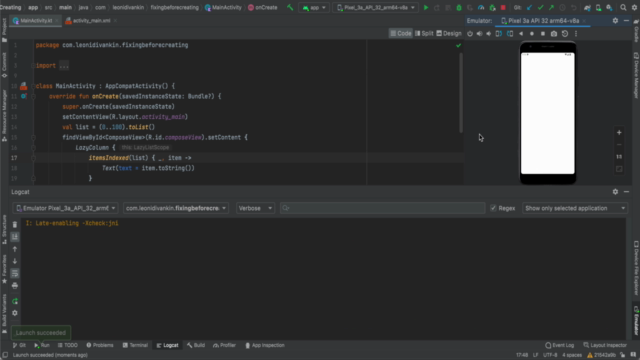Click emulator Back triangle button
Viewport: 640px width, 360px height.
[521, 34]
